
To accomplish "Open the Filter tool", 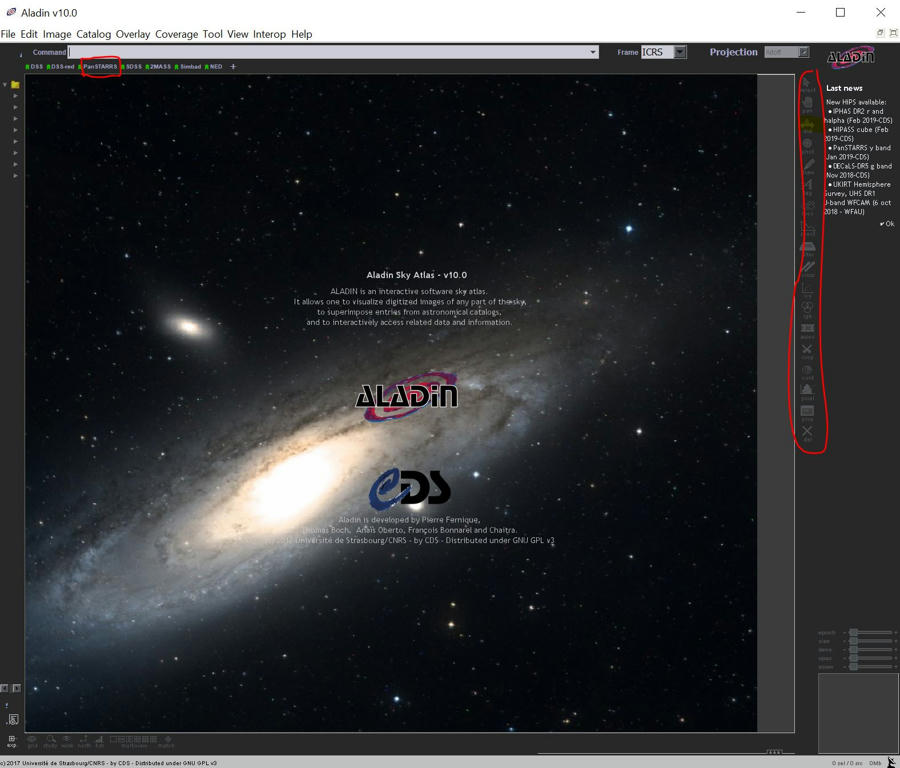I will pos(808,249).
